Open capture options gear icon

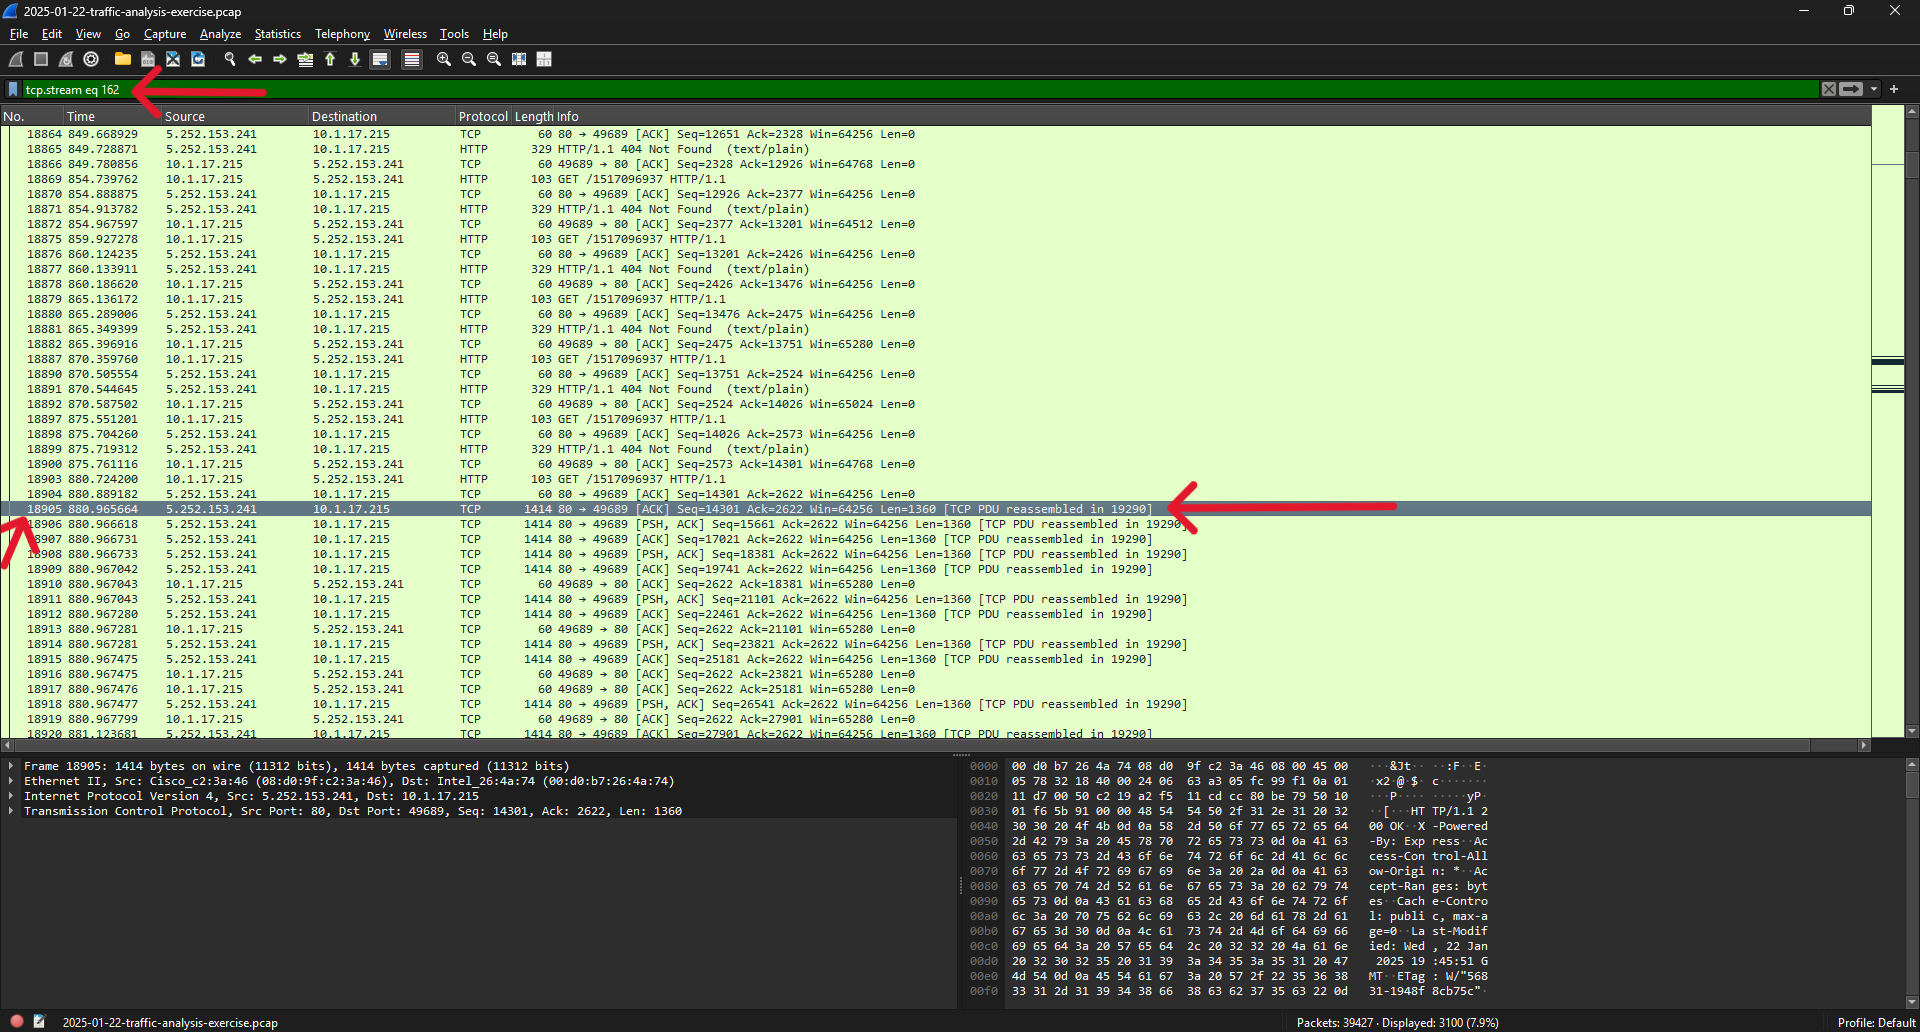[91, 60]
